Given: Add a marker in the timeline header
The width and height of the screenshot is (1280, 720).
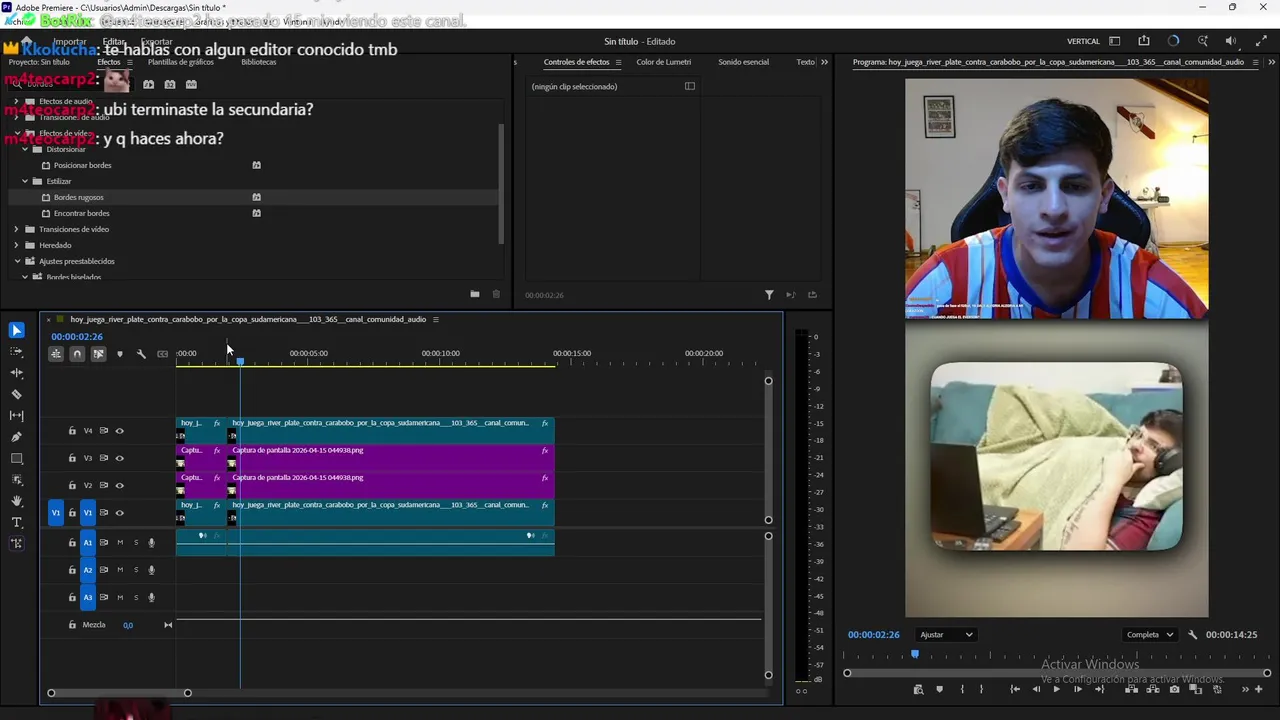Looking at the screenshot, I should point(120,354).
